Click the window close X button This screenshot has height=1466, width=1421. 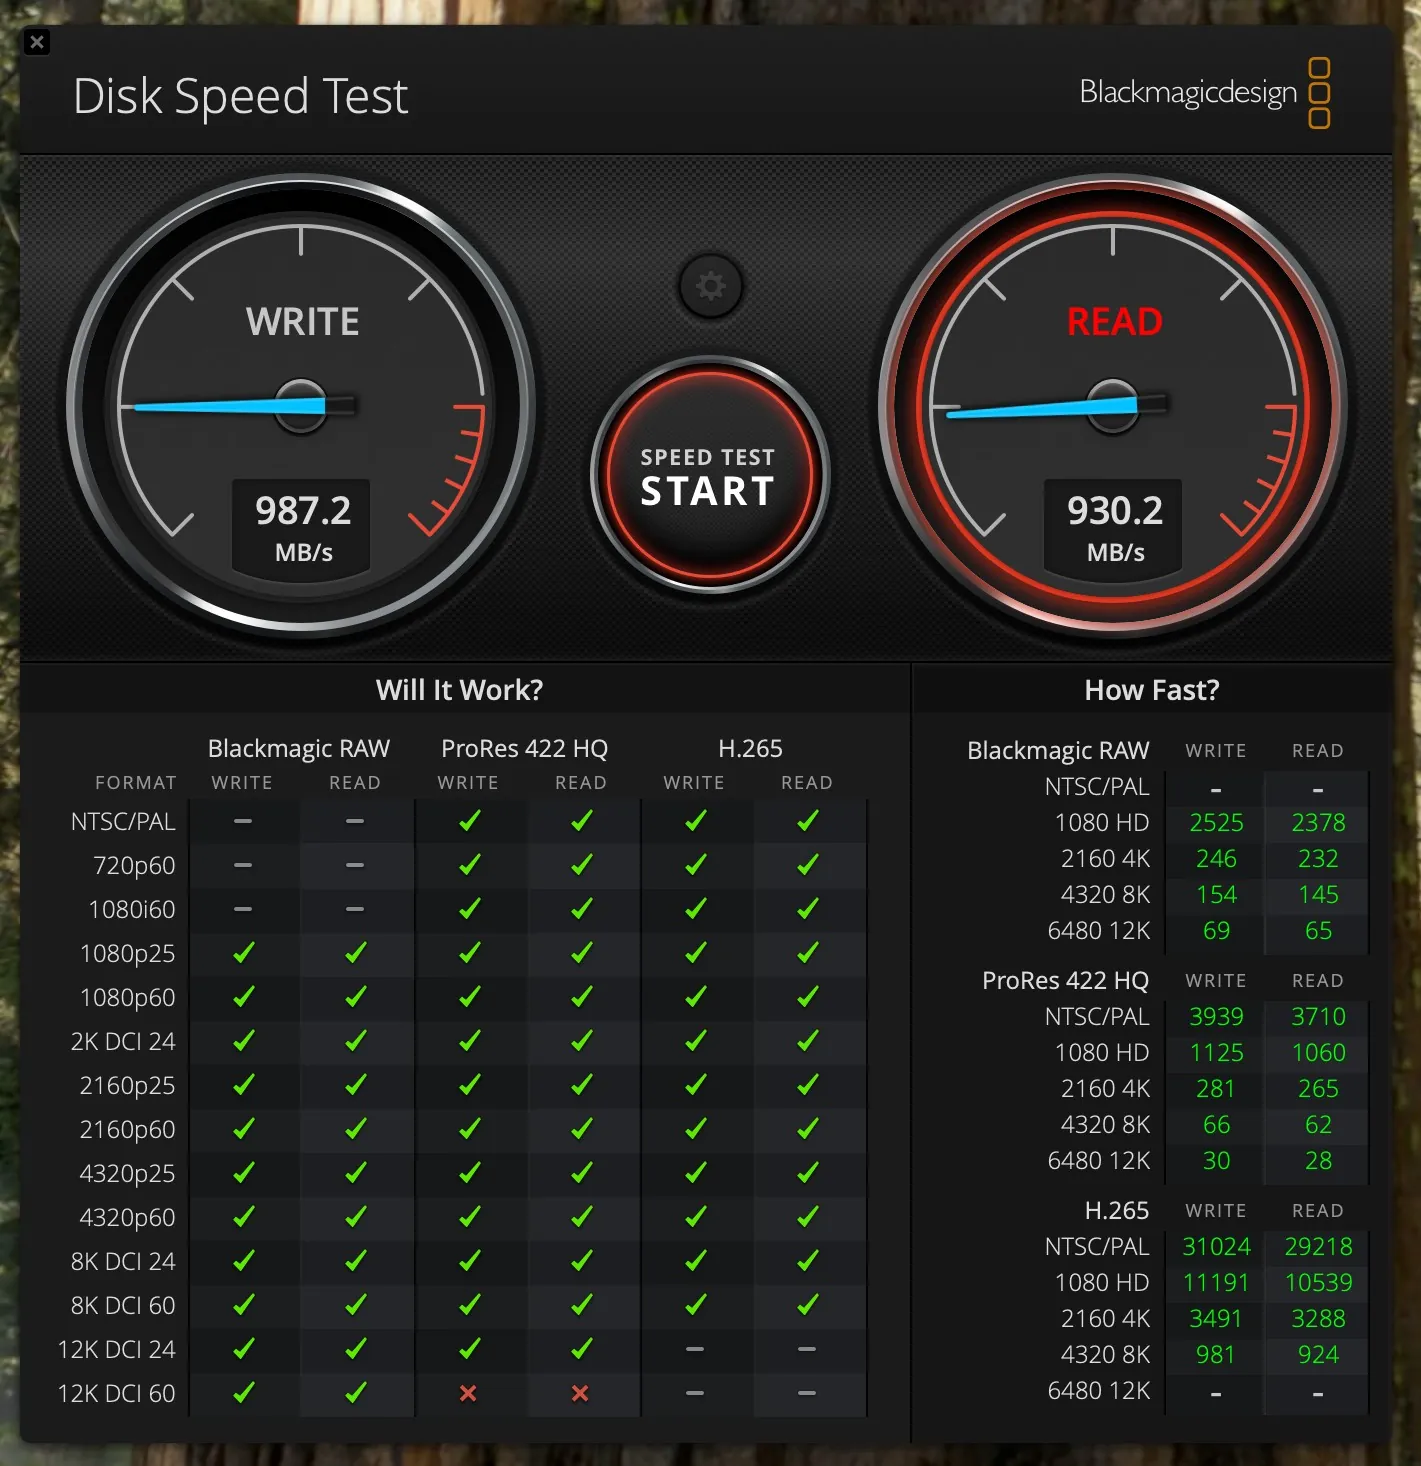[x=37, y=42]
